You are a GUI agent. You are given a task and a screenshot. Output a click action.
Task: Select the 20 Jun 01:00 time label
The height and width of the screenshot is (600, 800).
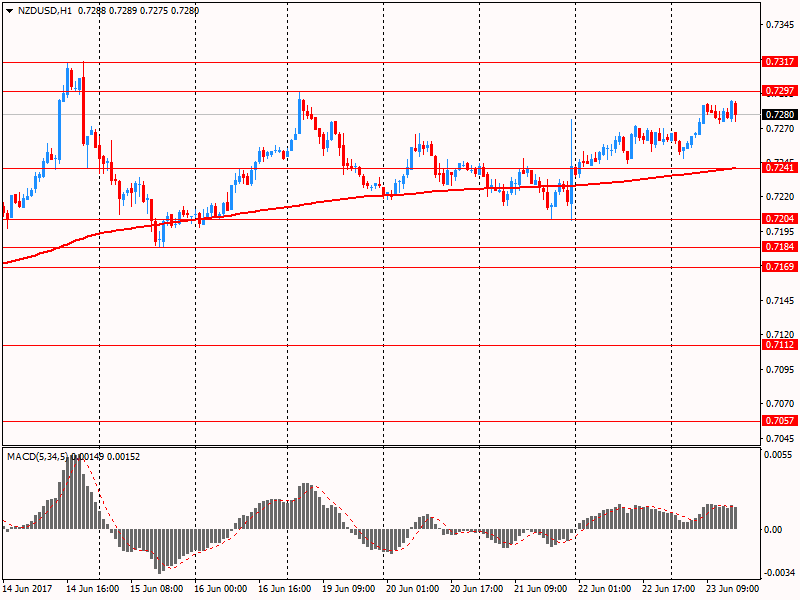(413, 588)
